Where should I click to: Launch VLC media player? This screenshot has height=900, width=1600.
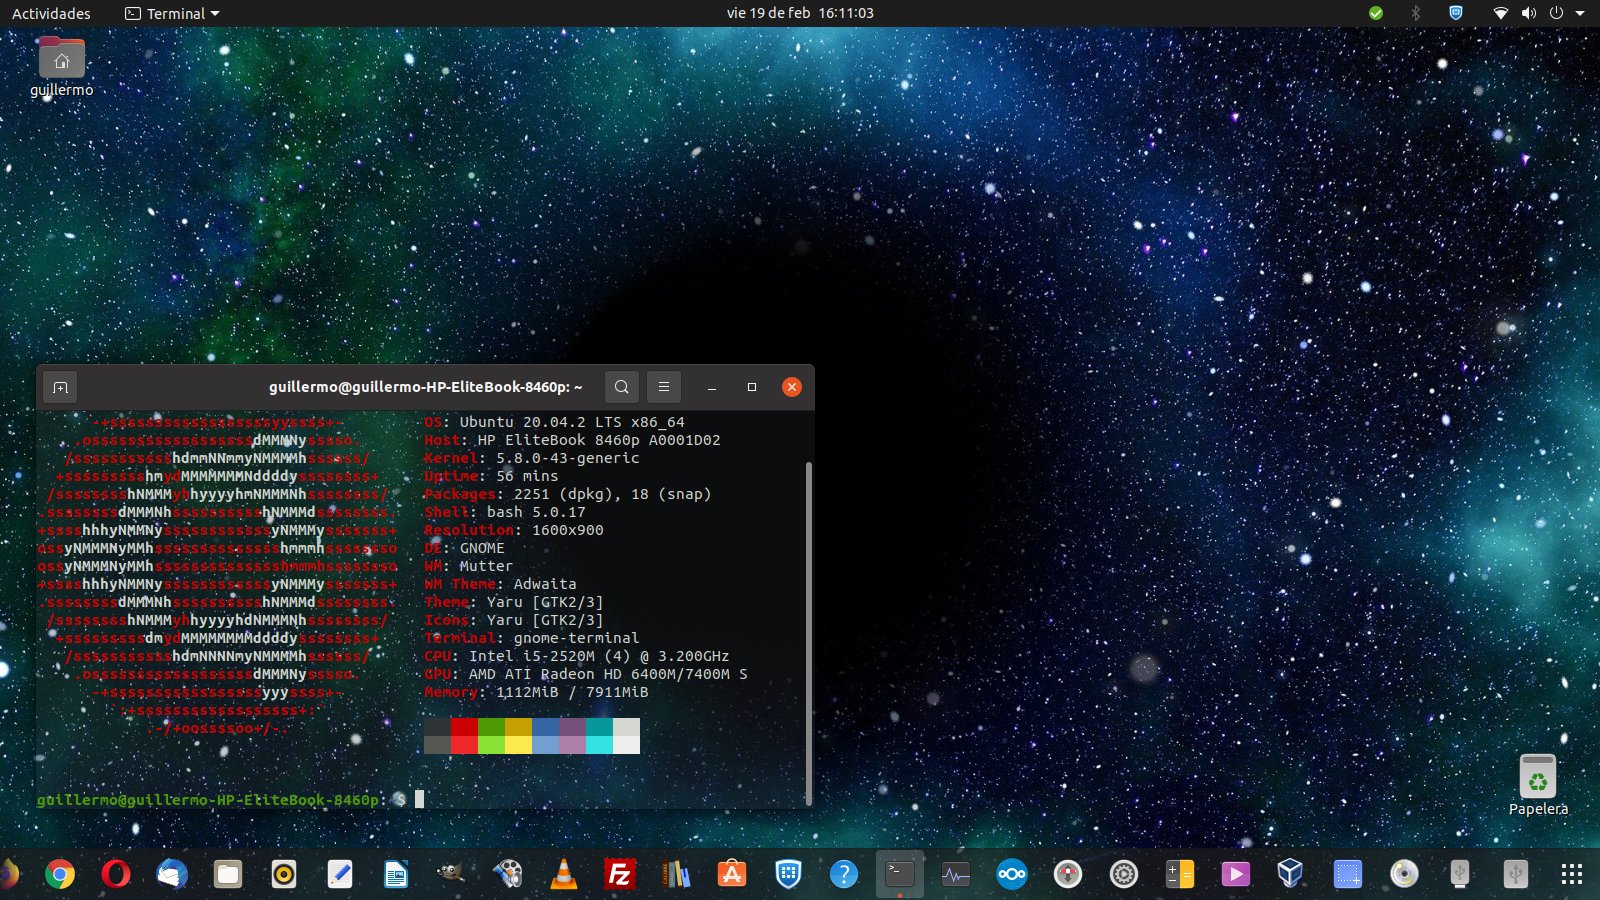[564, 875]
